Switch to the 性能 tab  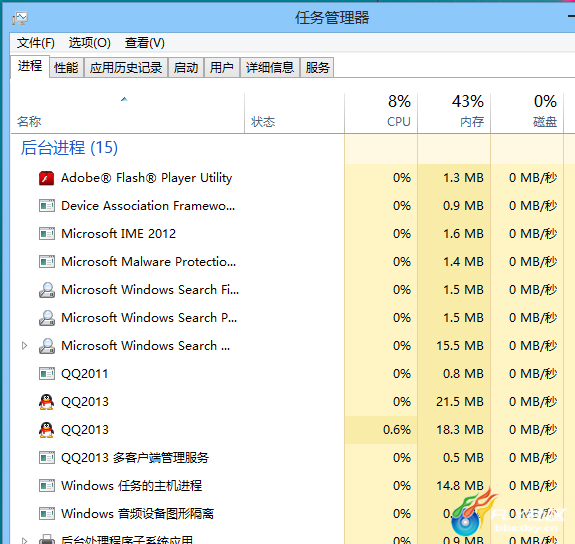(66, 67)
